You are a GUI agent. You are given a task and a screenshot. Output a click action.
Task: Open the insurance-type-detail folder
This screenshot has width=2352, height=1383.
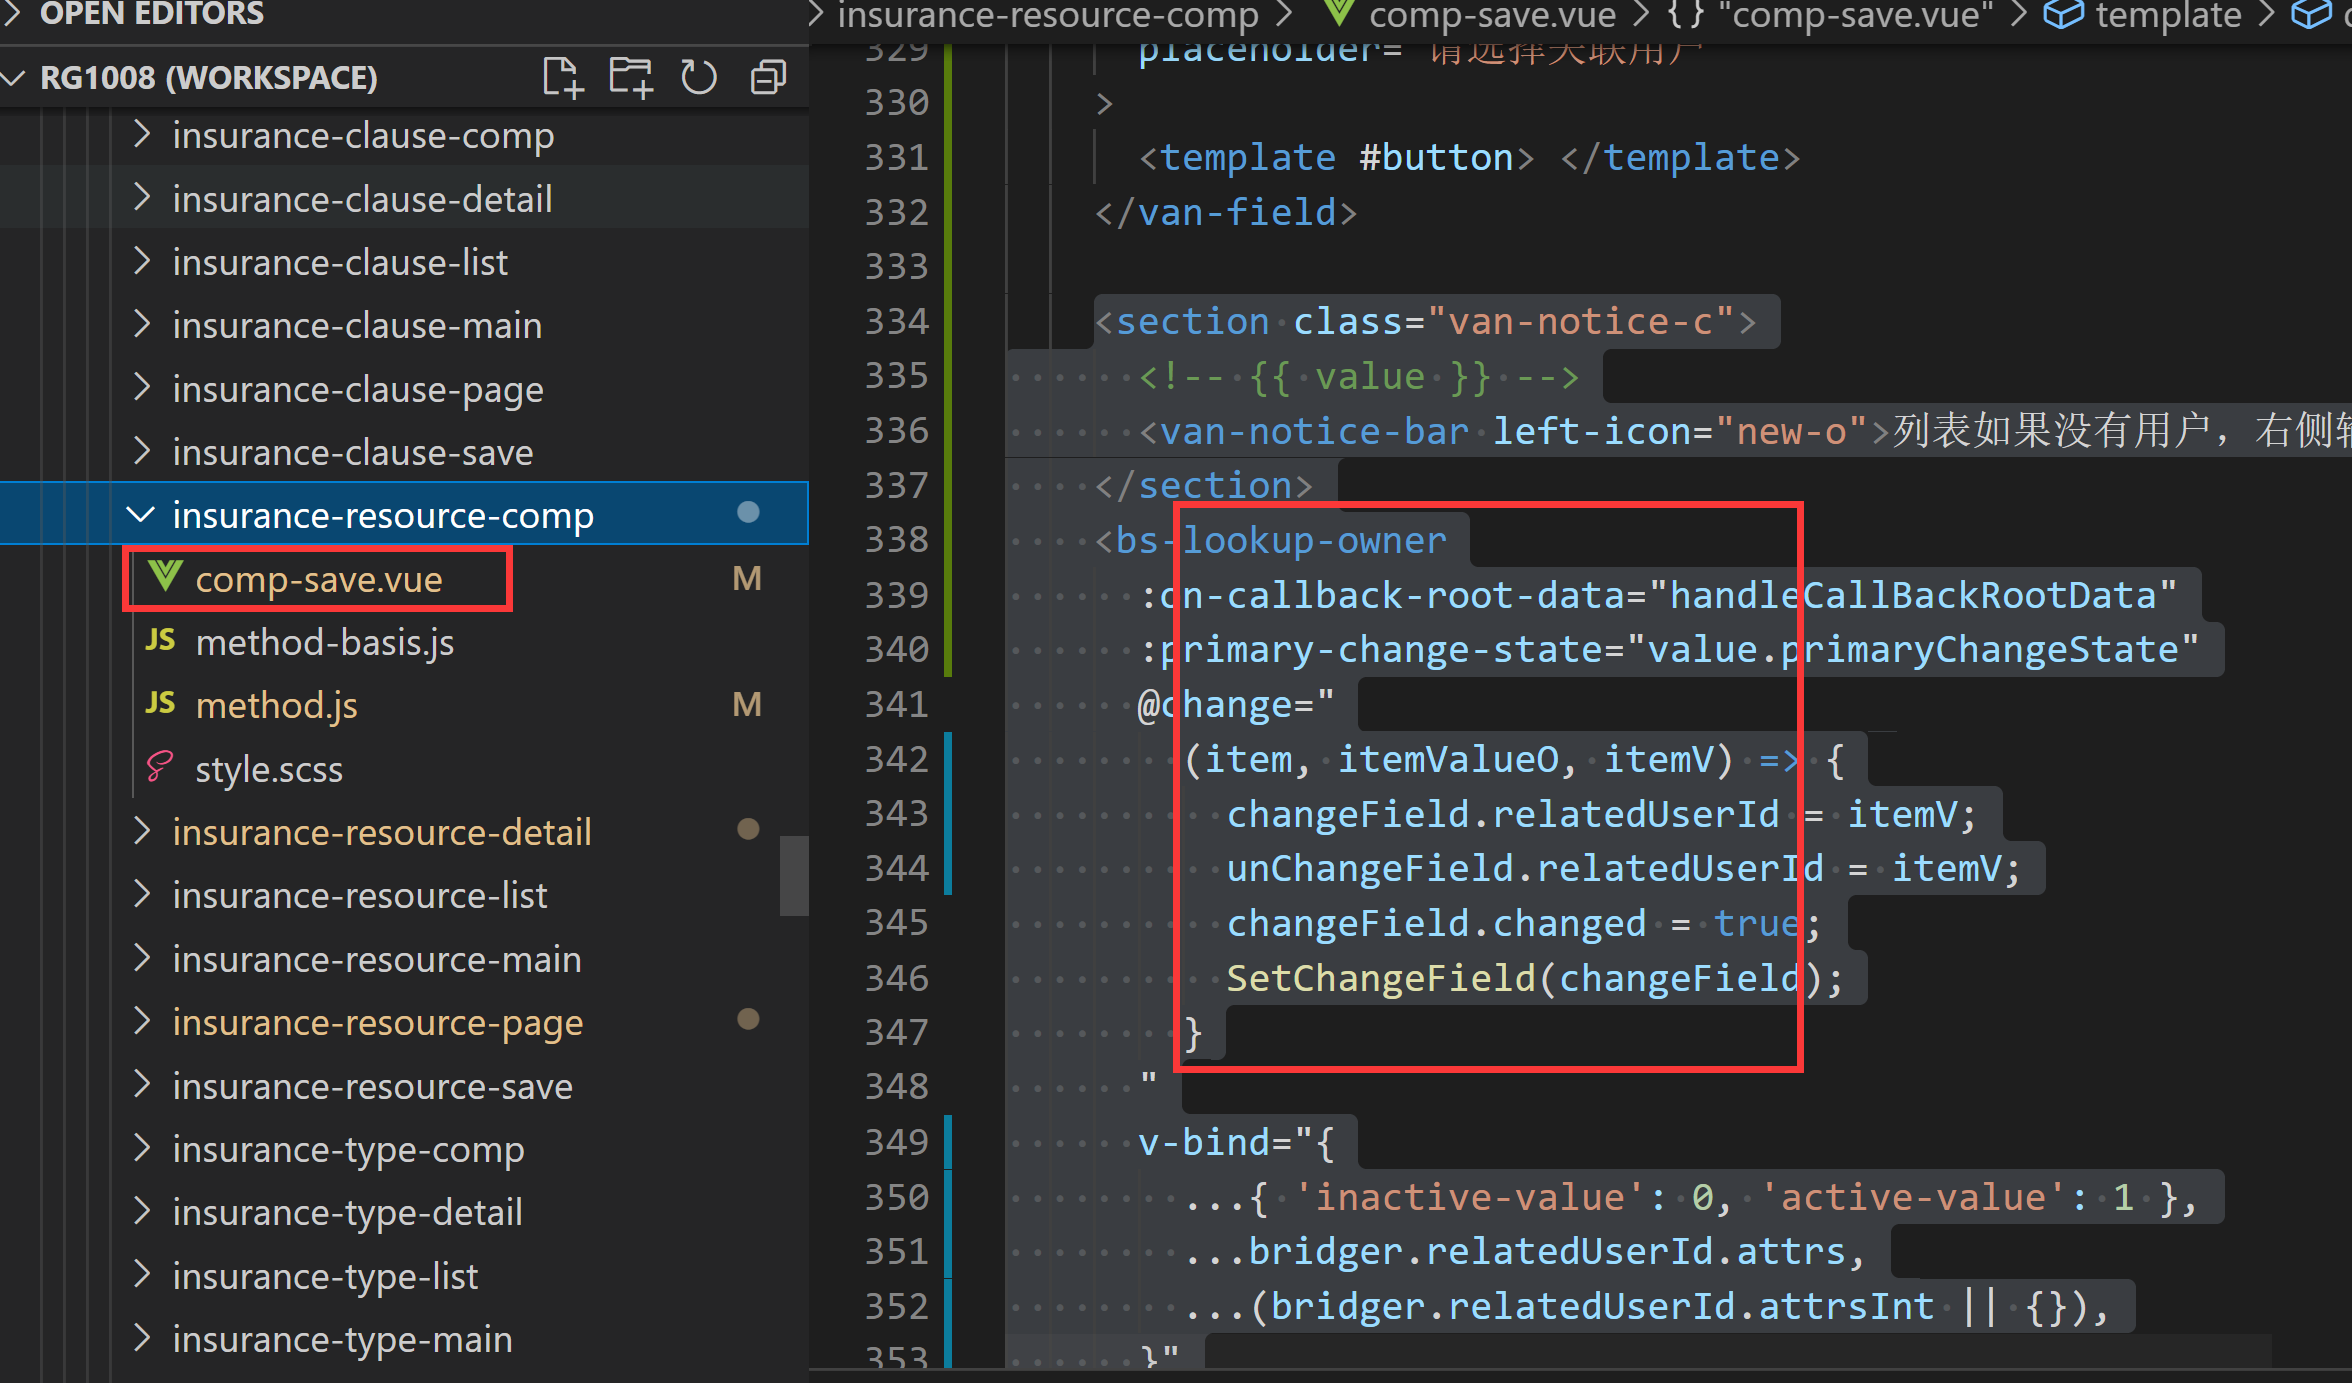click(348, 1212)
